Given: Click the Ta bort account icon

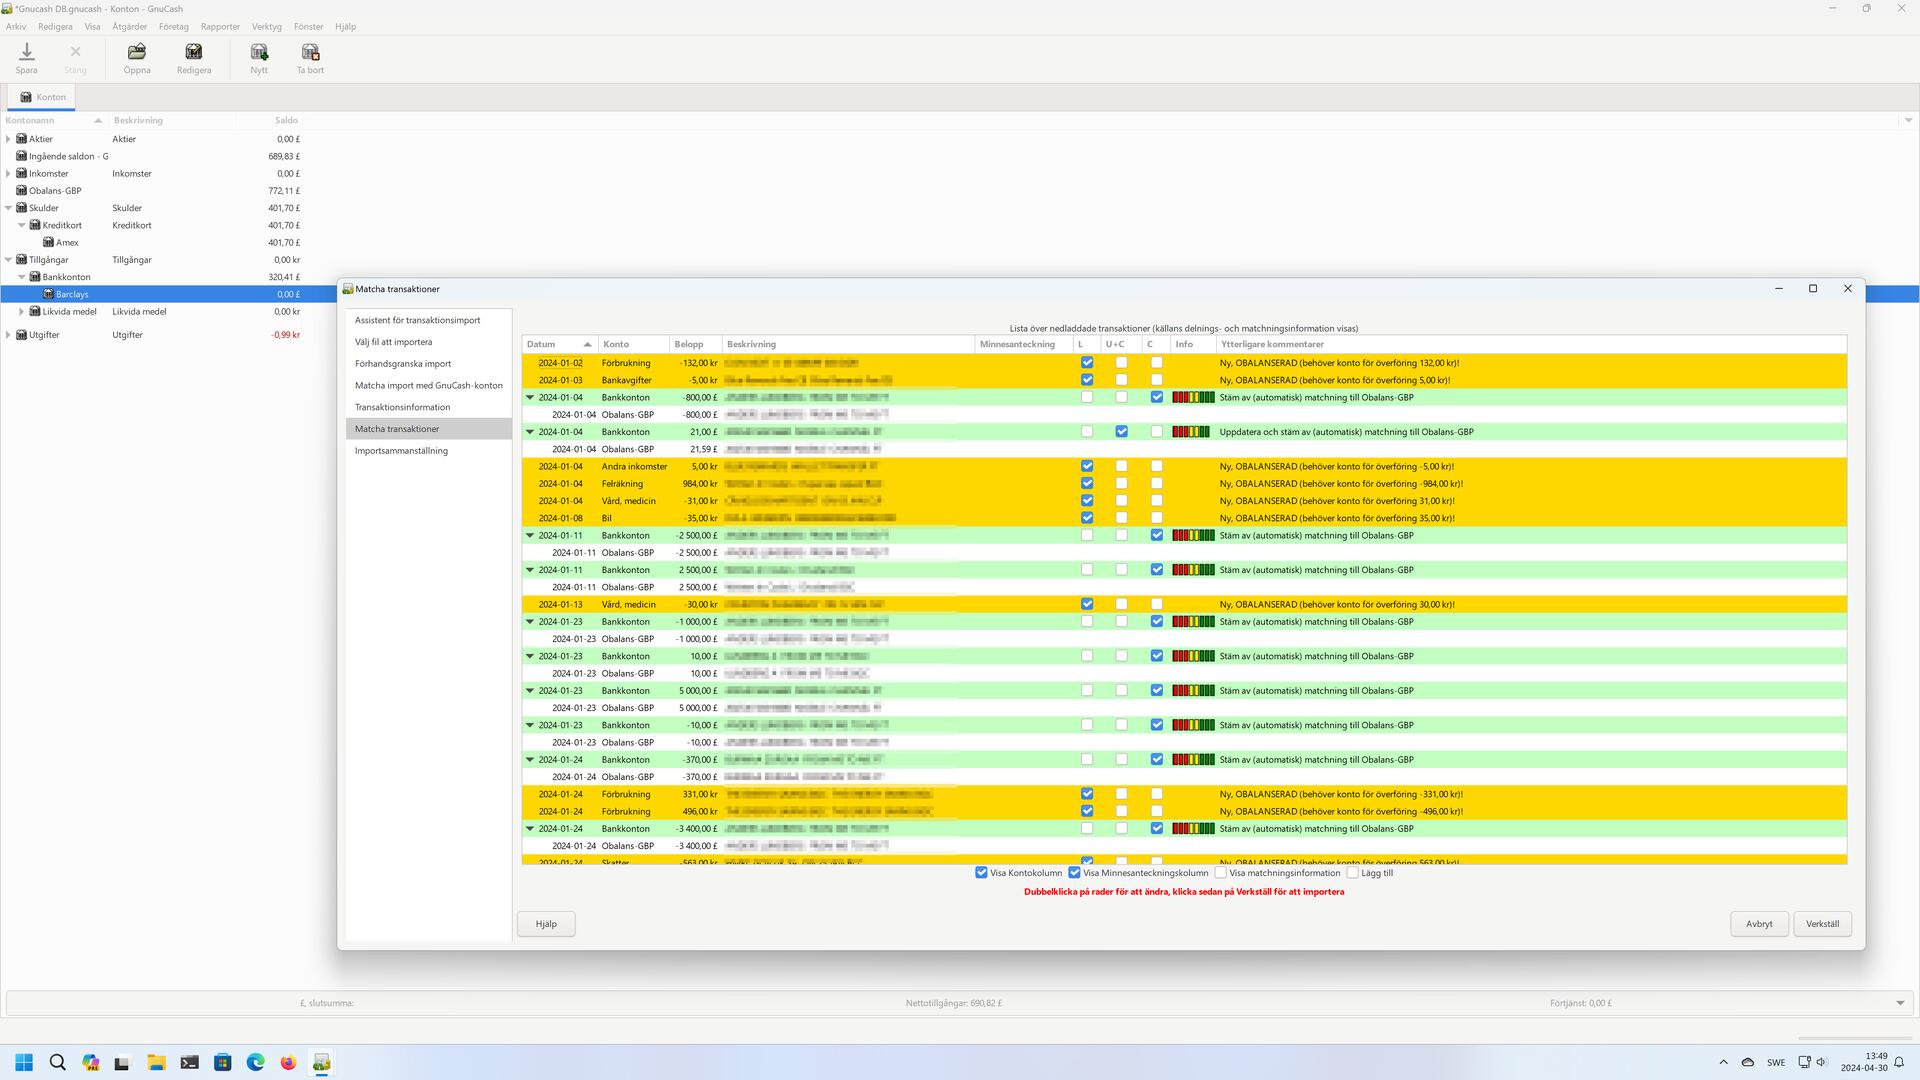Looking at the screenshot, I should coord(310,52).
